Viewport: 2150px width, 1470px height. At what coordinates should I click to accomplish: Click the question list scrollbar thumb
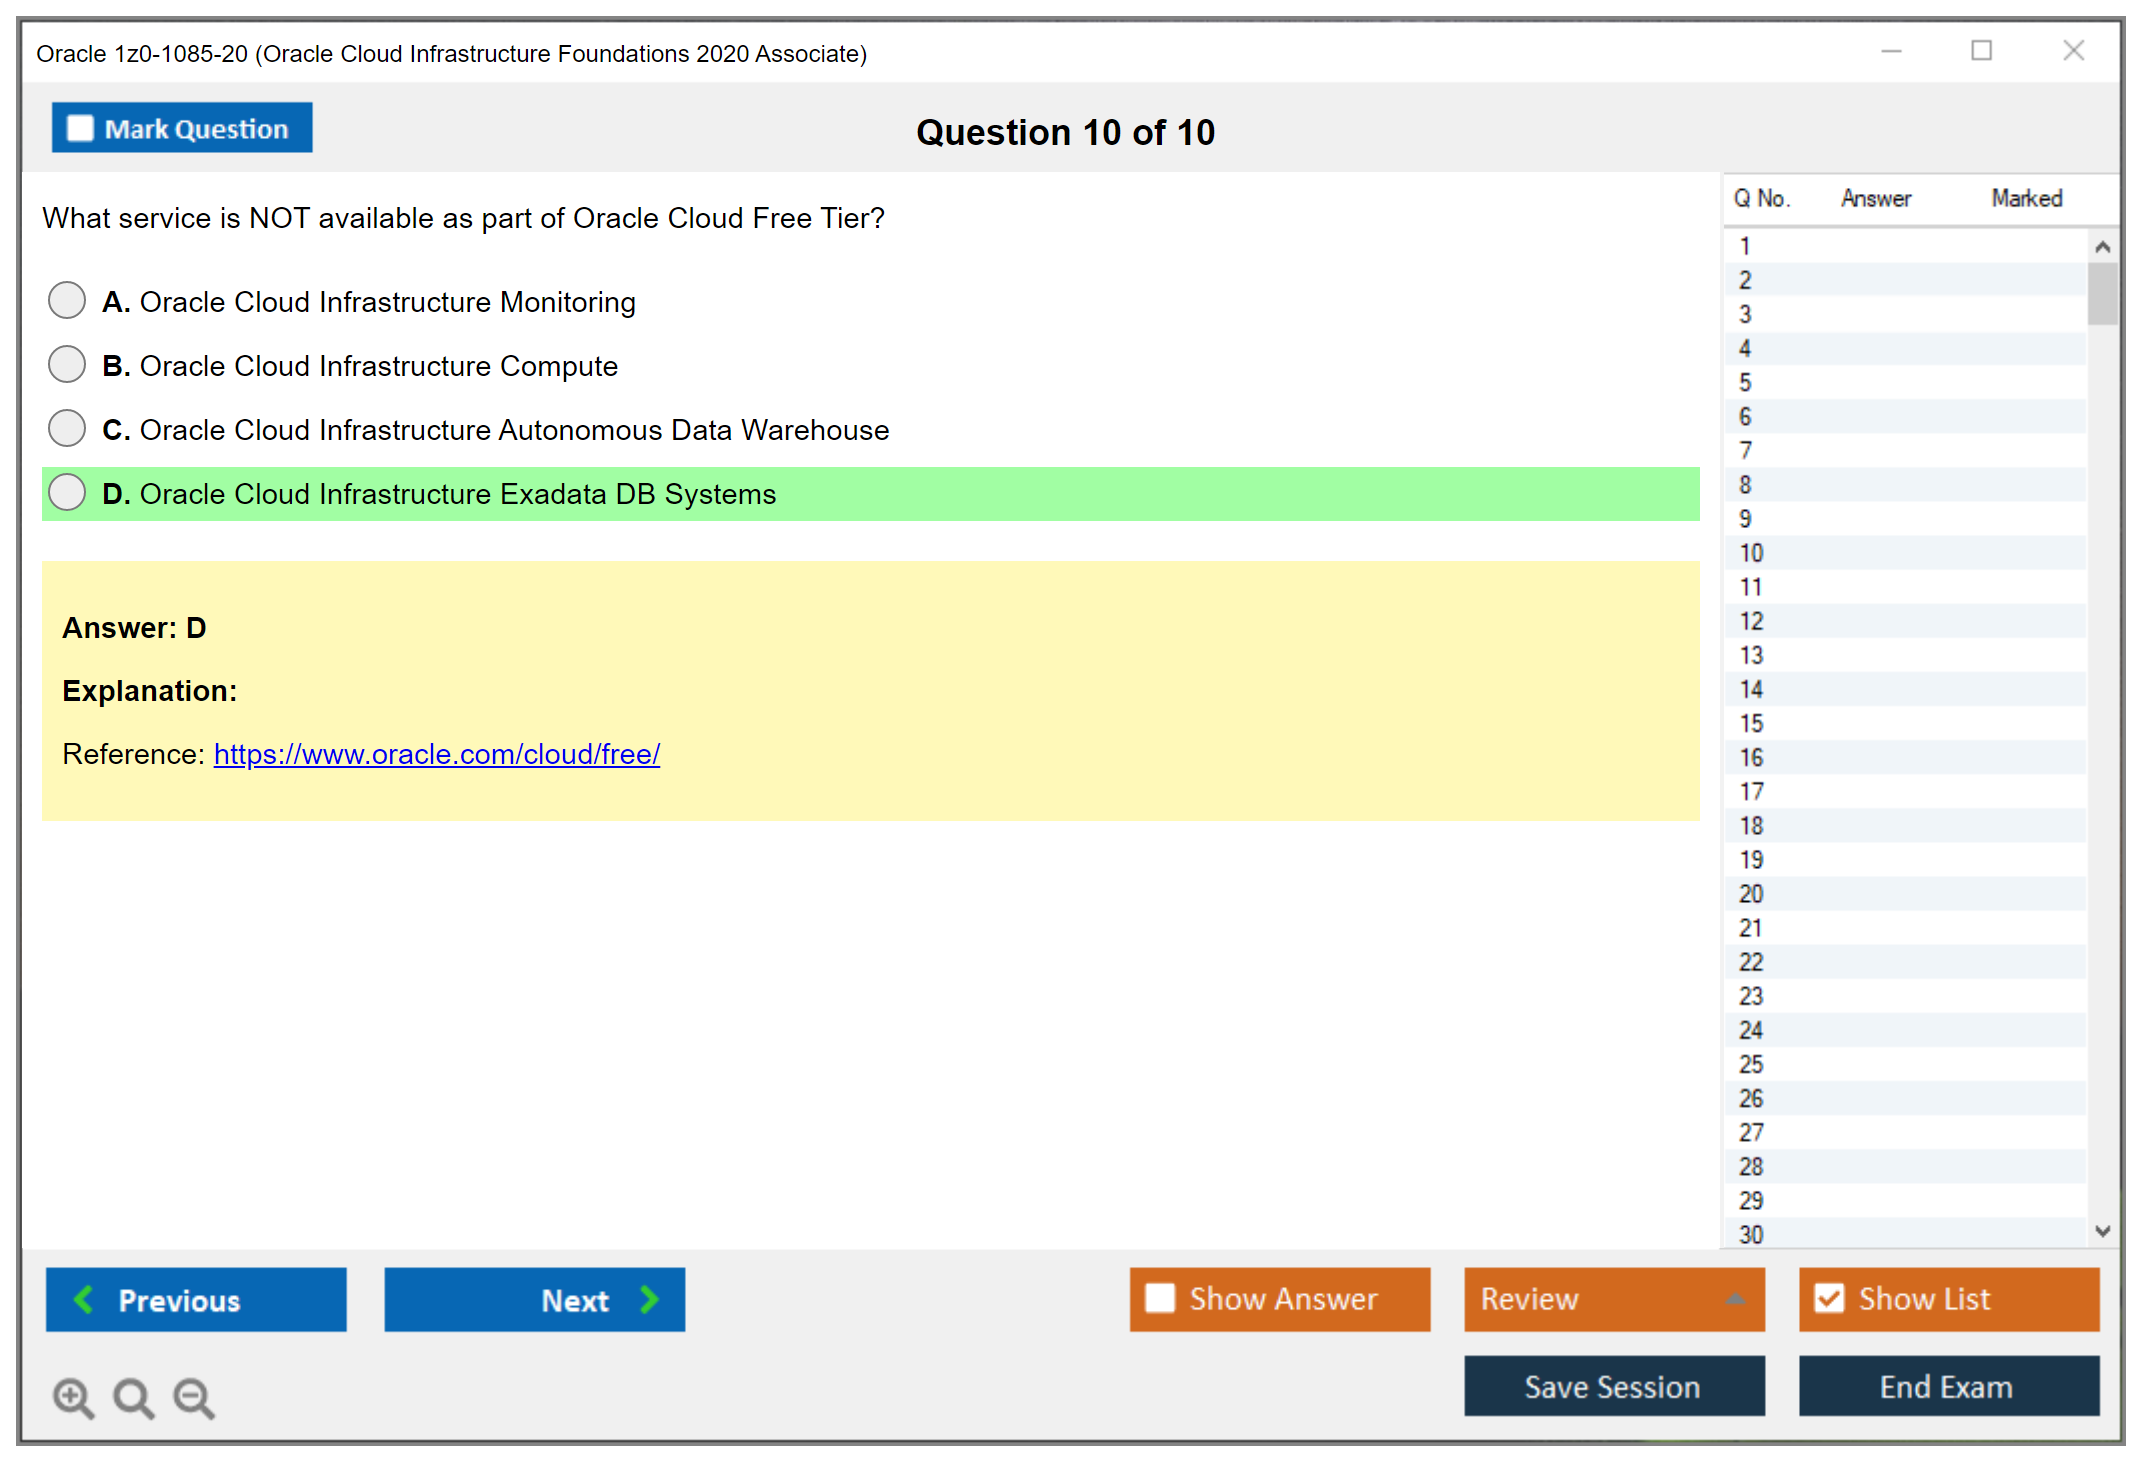2102,293
